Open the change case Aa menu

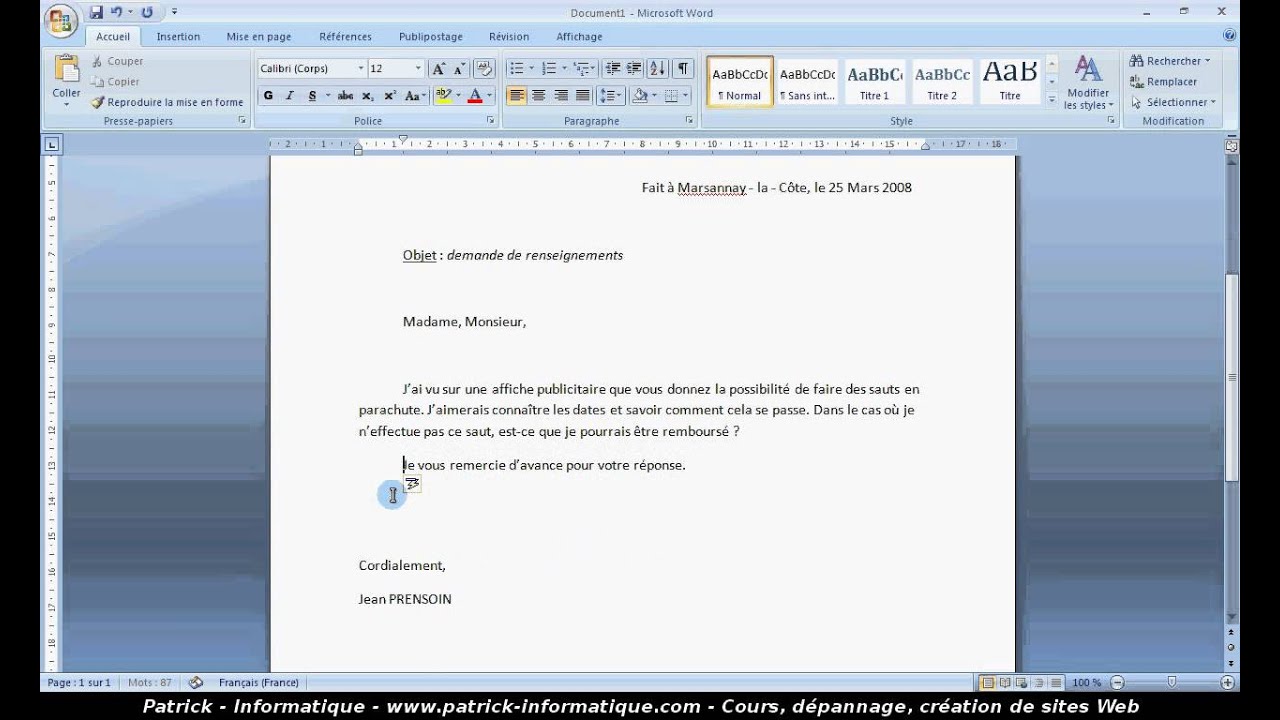[414, 96]
